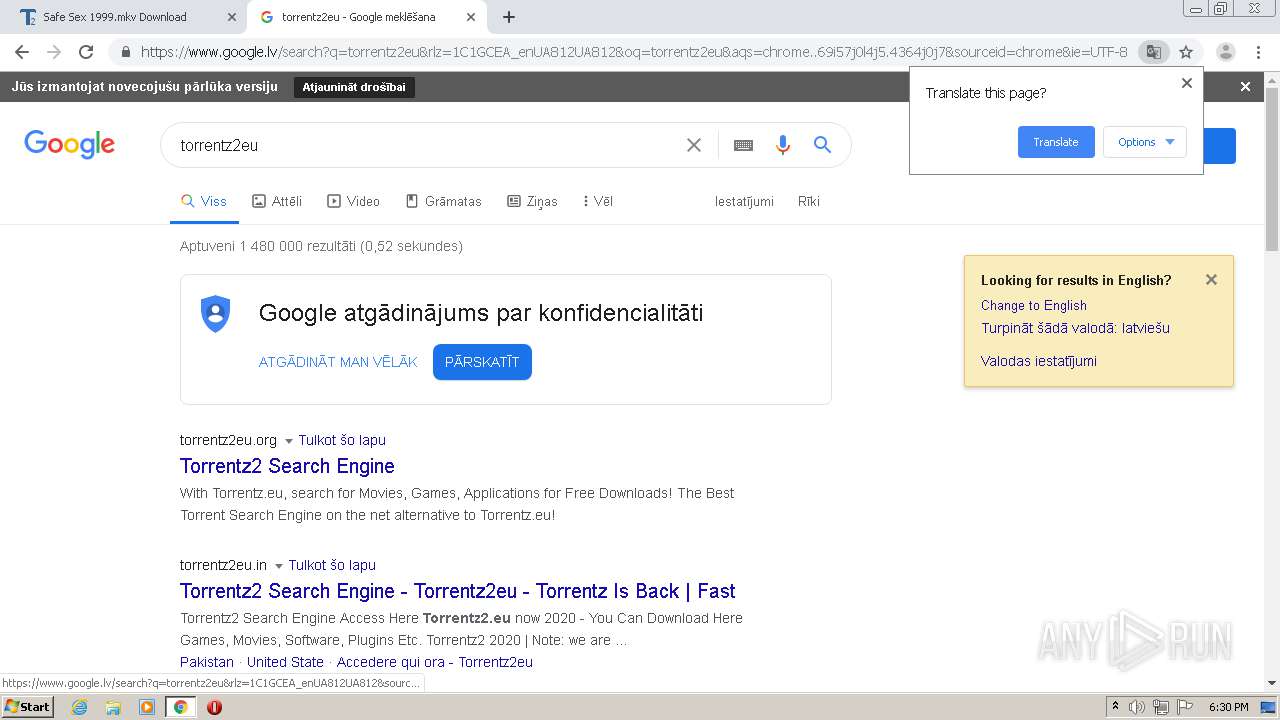This screenshot has height=720, width=1280.
Task: Click the Translate button
Action: pyautogui.click(x=1056, y=142)
